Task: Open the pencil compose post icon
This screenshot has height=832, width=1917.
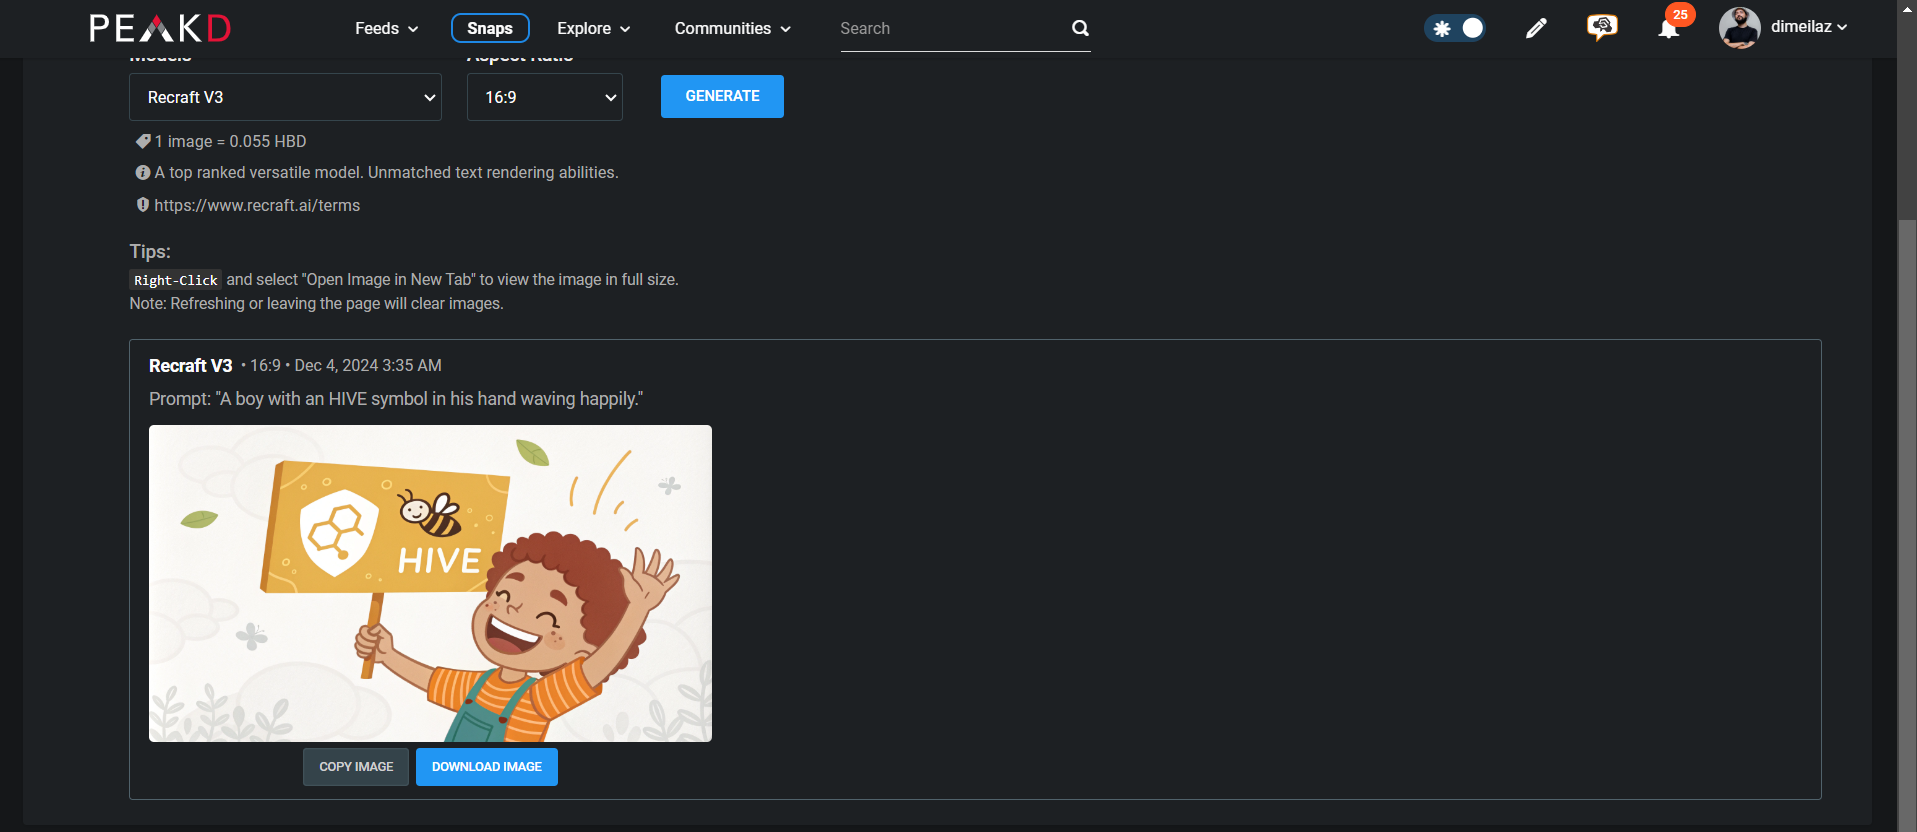Action: [1536, 28]
